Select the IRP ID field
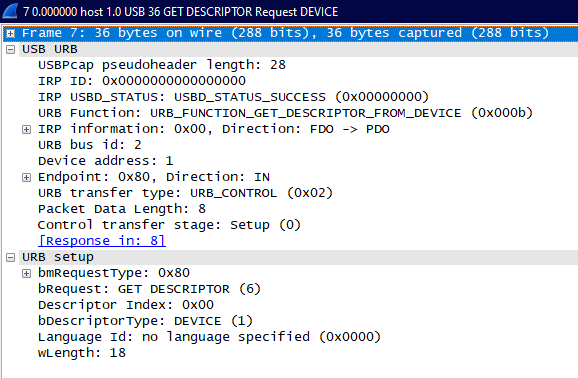This screenshot has height=378, width=578. [142, 81]
